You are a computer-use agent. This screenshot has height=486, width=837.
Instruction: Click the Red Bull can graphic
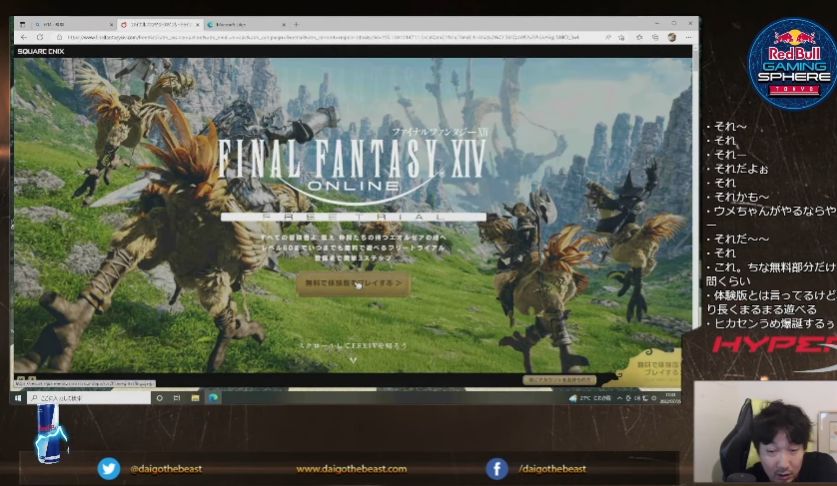click(x=49, y=433)
